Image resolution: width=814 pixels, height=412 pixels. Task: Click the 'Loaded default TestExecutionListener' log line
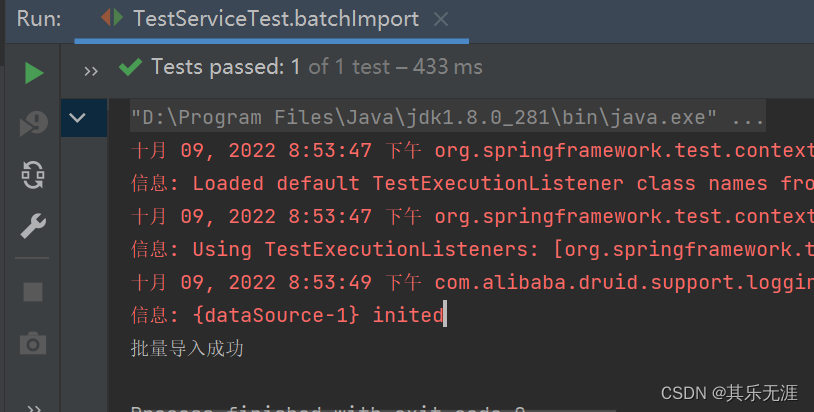470,184
